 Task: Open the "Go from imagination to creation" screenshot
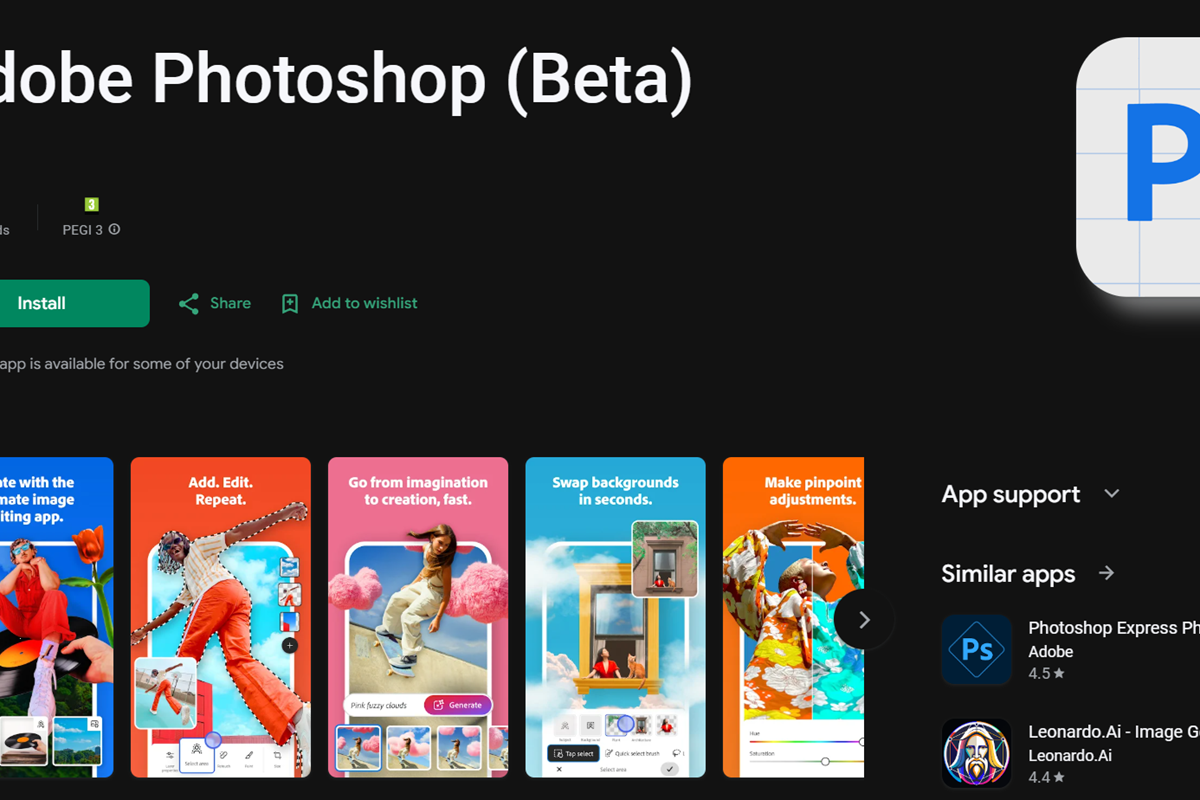tap(418, 617)
